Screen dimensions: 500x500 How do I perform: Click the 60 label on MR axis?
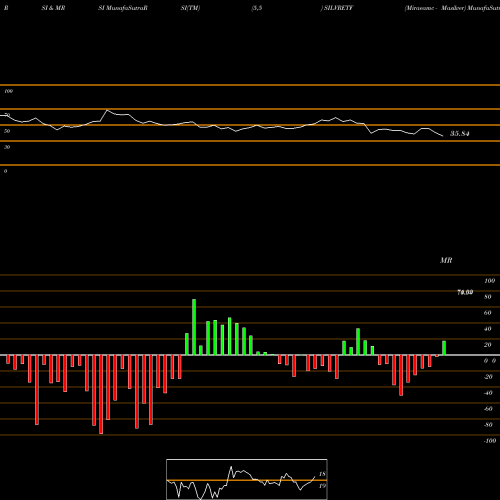487,313
